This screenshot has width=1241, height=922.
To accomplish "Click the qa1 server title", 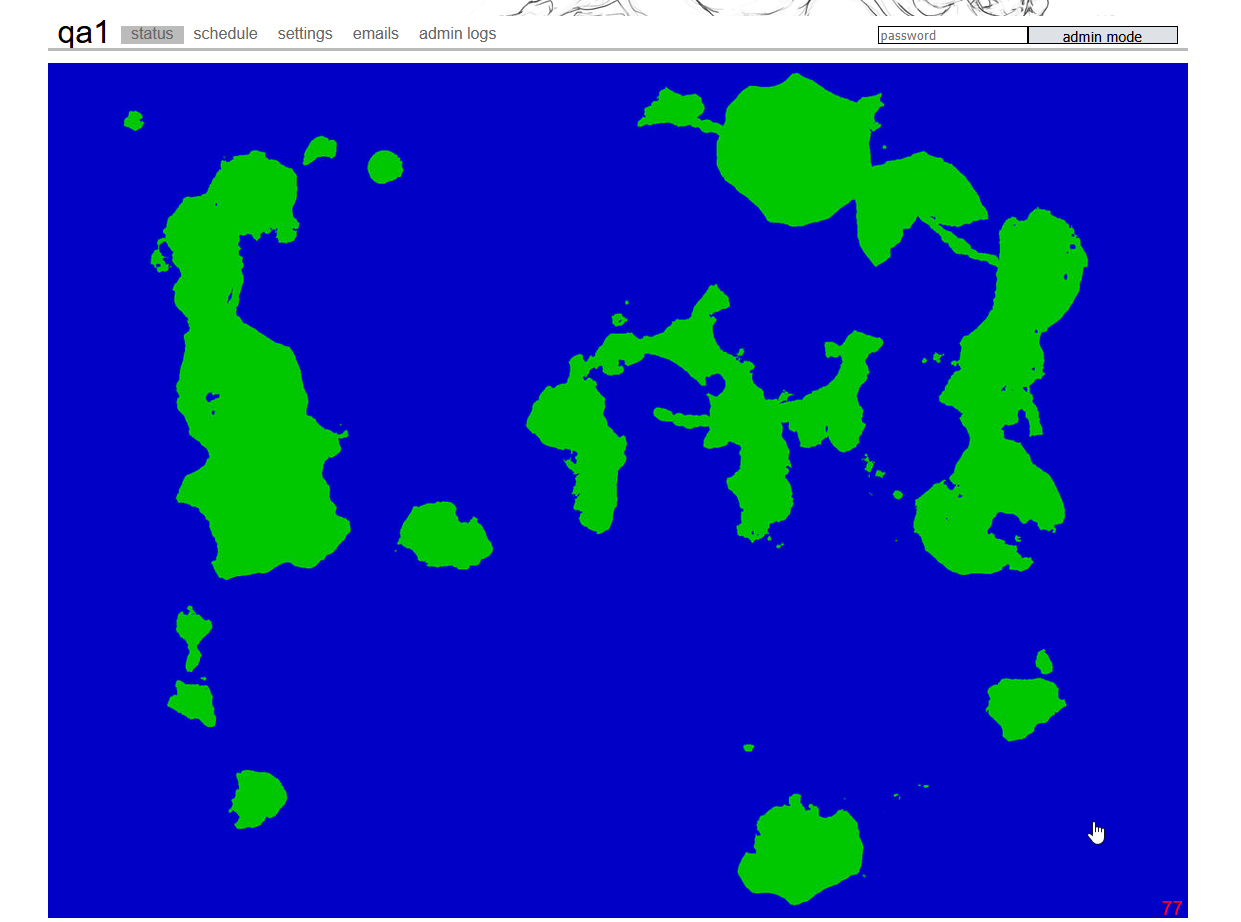I will (x=82, y=33).
